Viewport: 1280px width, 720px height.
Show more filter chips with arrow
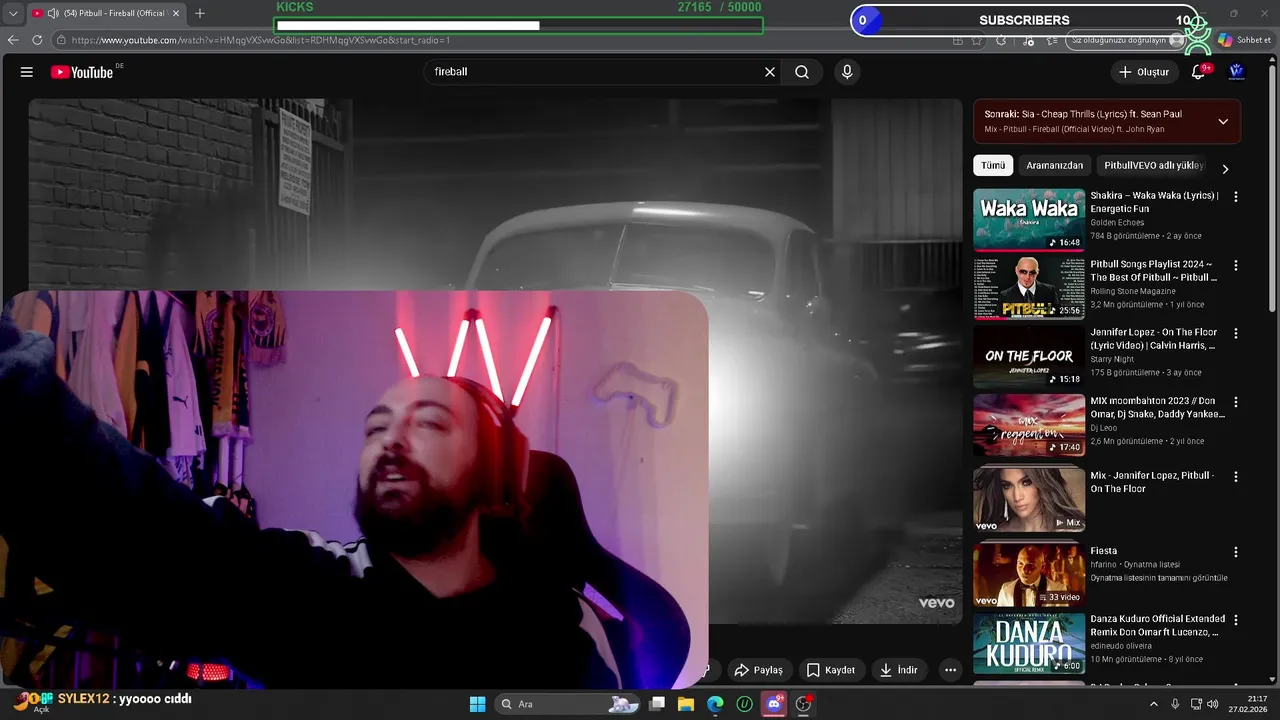1225,169
